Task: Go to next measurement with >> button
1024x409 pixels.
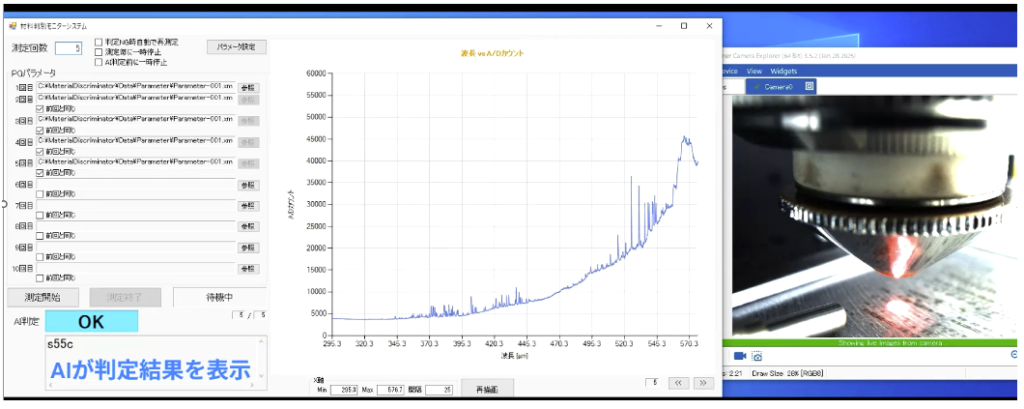Action: (x=703, y=382)
